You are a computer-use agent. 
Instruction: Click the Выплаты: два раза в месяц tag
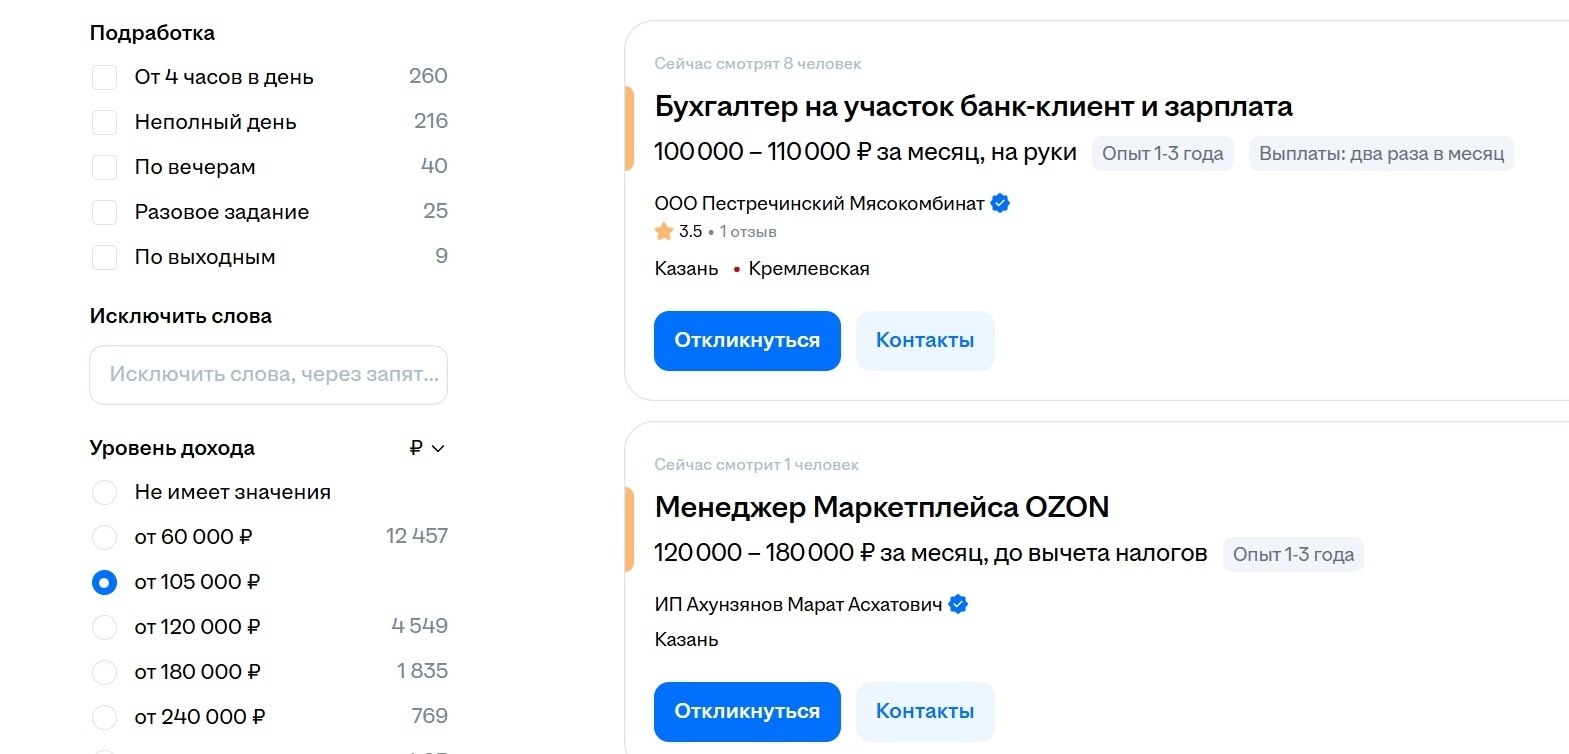pyautogui.click(x=1380, y=153)
